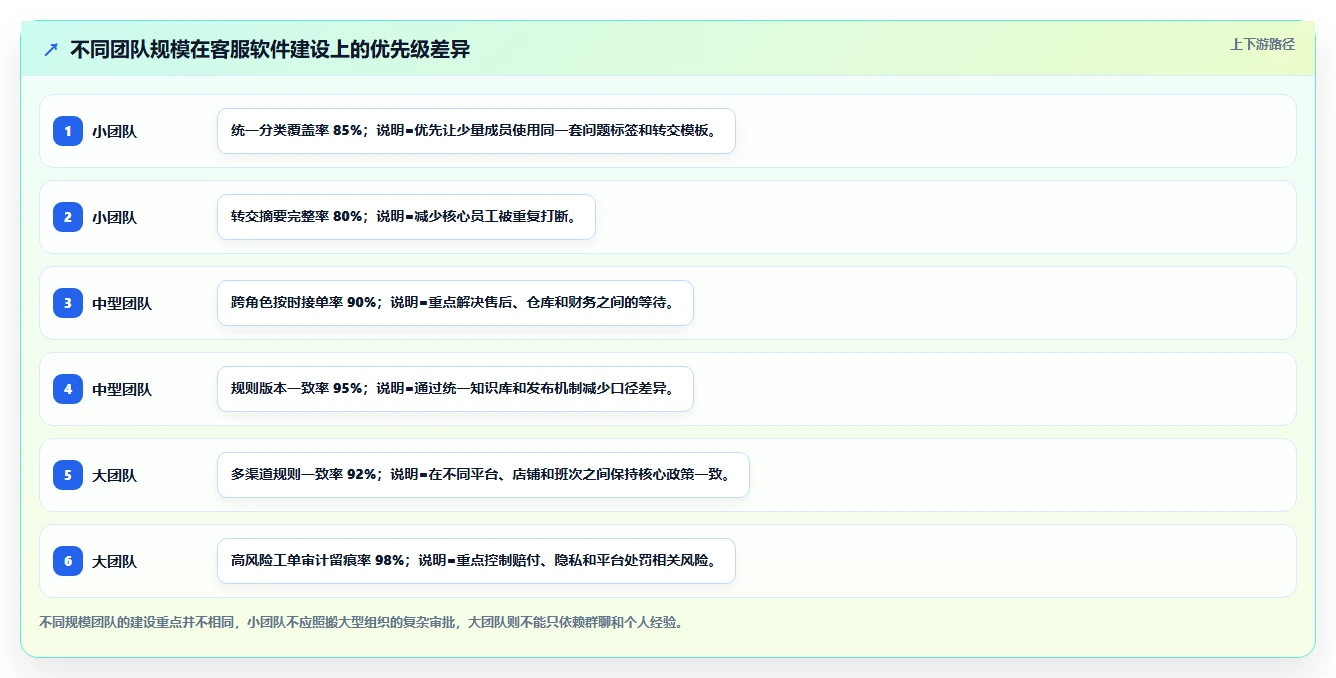Screen dimensions: 1336x678
Task: Click the number 4 badge
Action: [x=68, y=389]
